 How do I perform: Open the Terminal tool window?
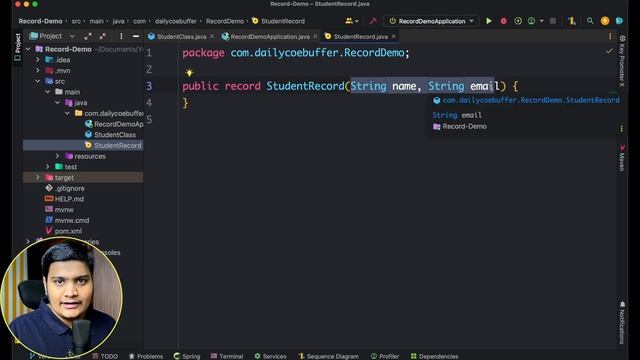(227, 356)
